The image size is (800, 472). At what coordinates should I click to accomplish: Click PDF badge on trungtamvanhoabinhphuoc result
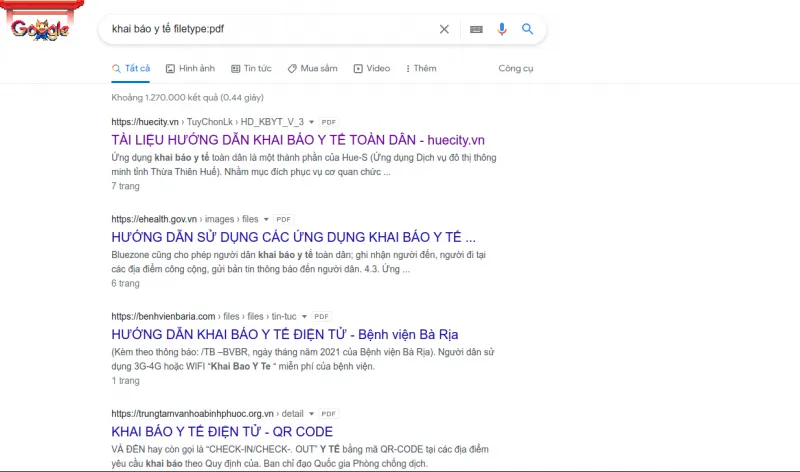point(329,414)
